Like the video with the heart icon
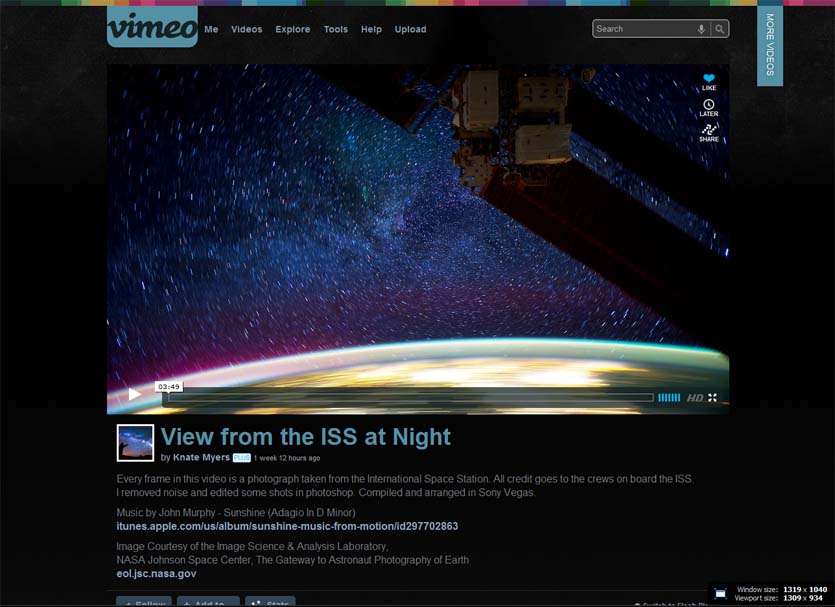835x607 pixels. pos(709,82)
